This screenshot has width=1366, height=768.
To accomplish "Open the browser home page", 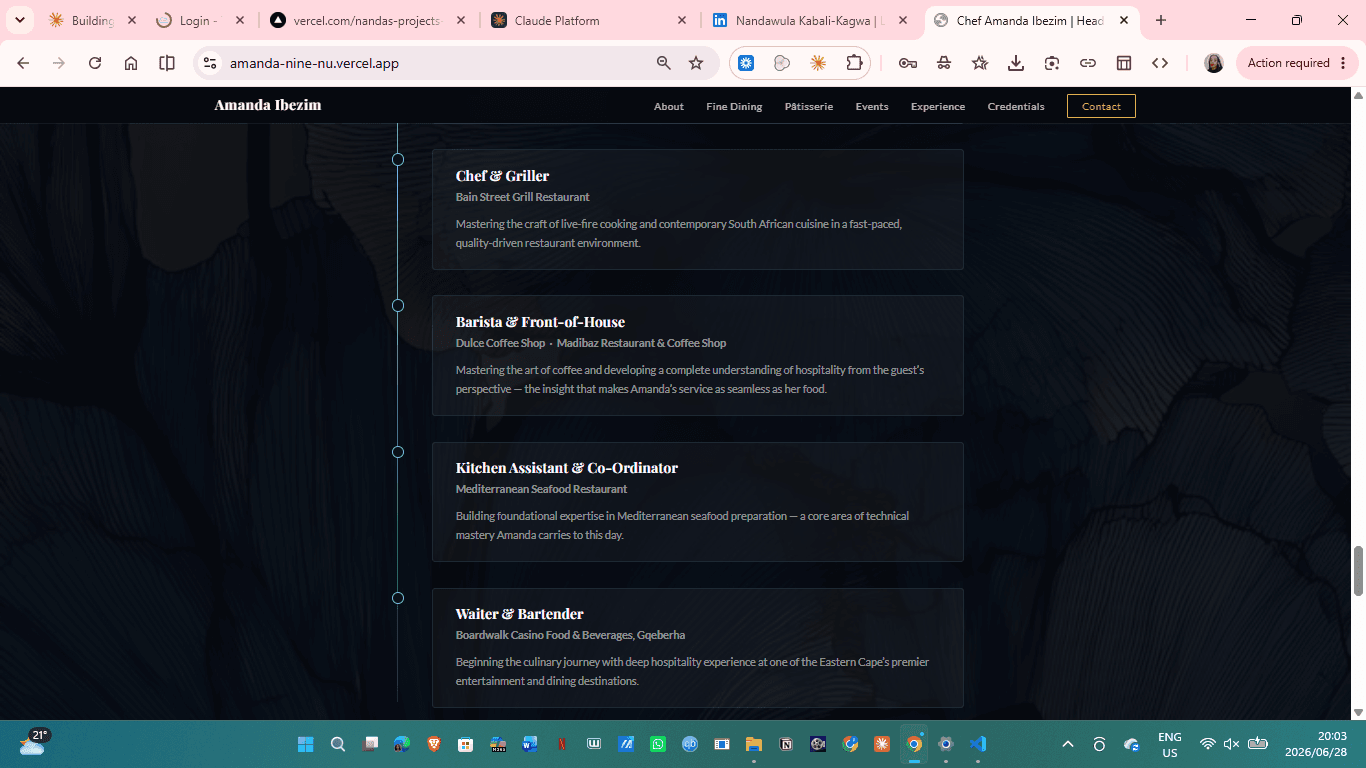I will [x=131, y=63].
